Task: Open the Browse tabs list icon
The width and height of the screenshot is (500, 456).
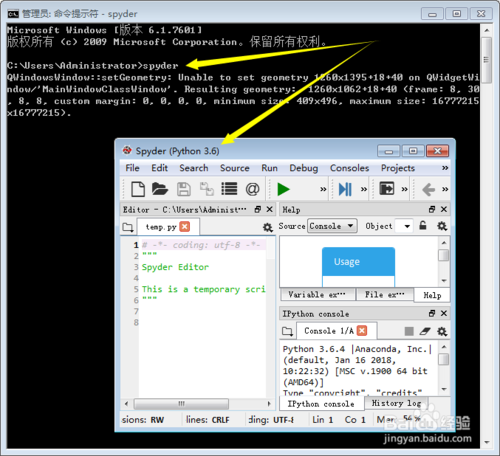Action: 229,189
